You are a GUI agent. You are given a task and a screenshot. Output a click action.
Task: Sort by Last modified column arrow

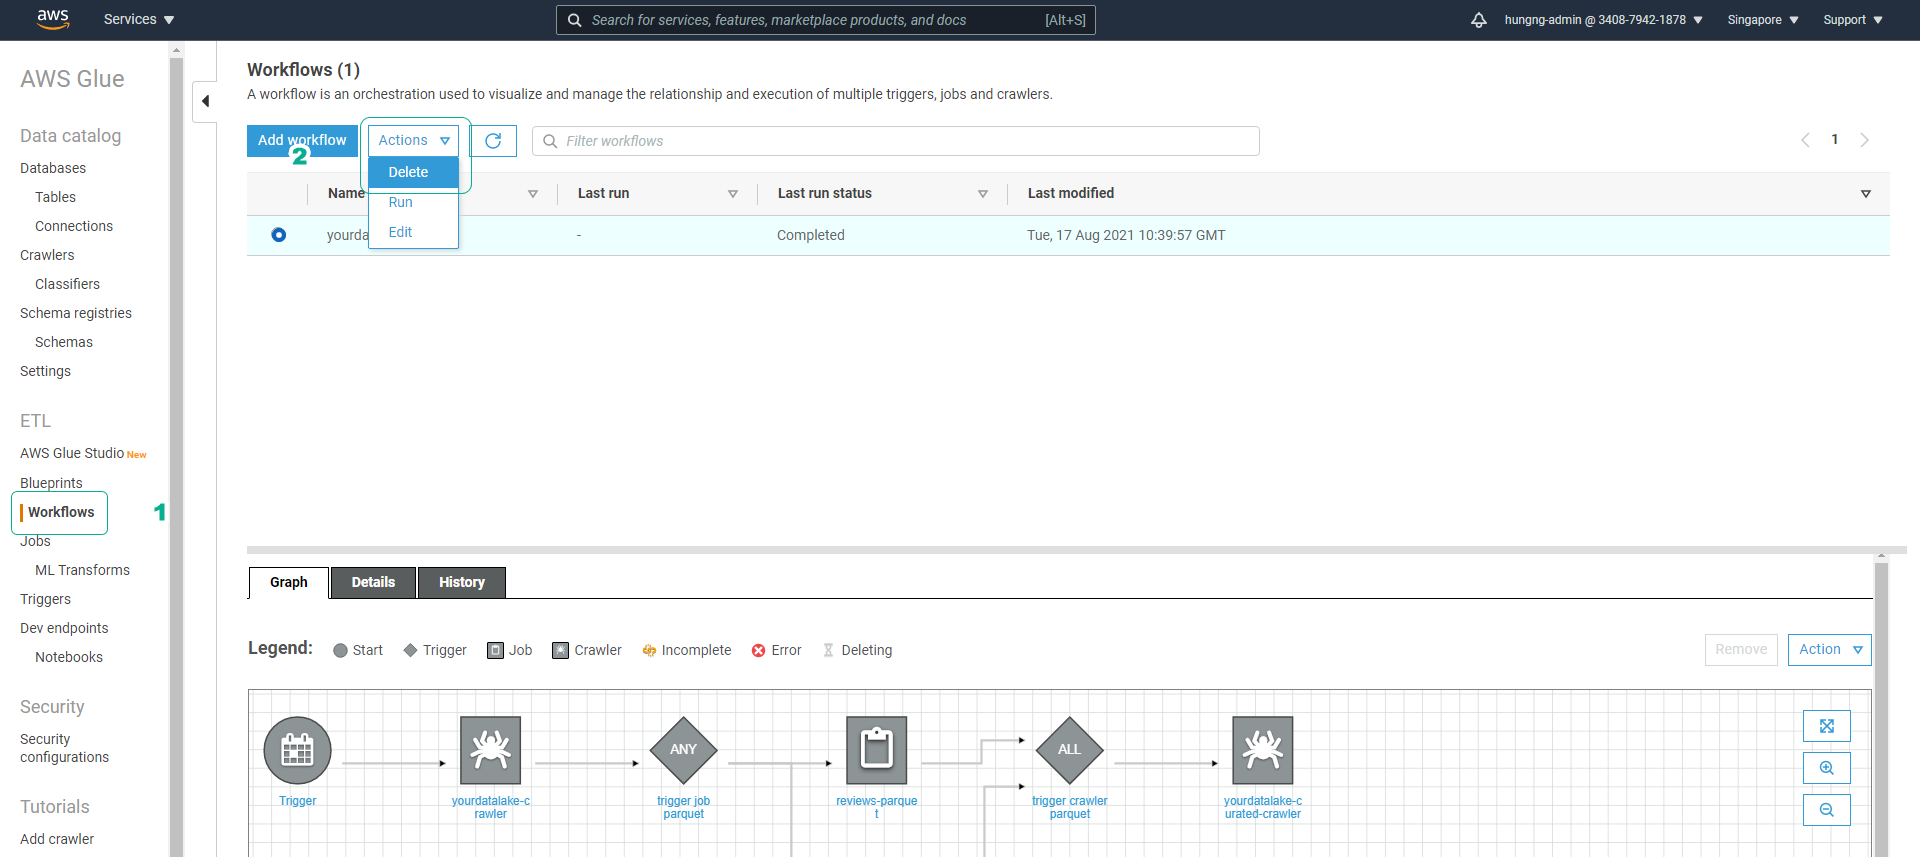(x=1866, y=194)
